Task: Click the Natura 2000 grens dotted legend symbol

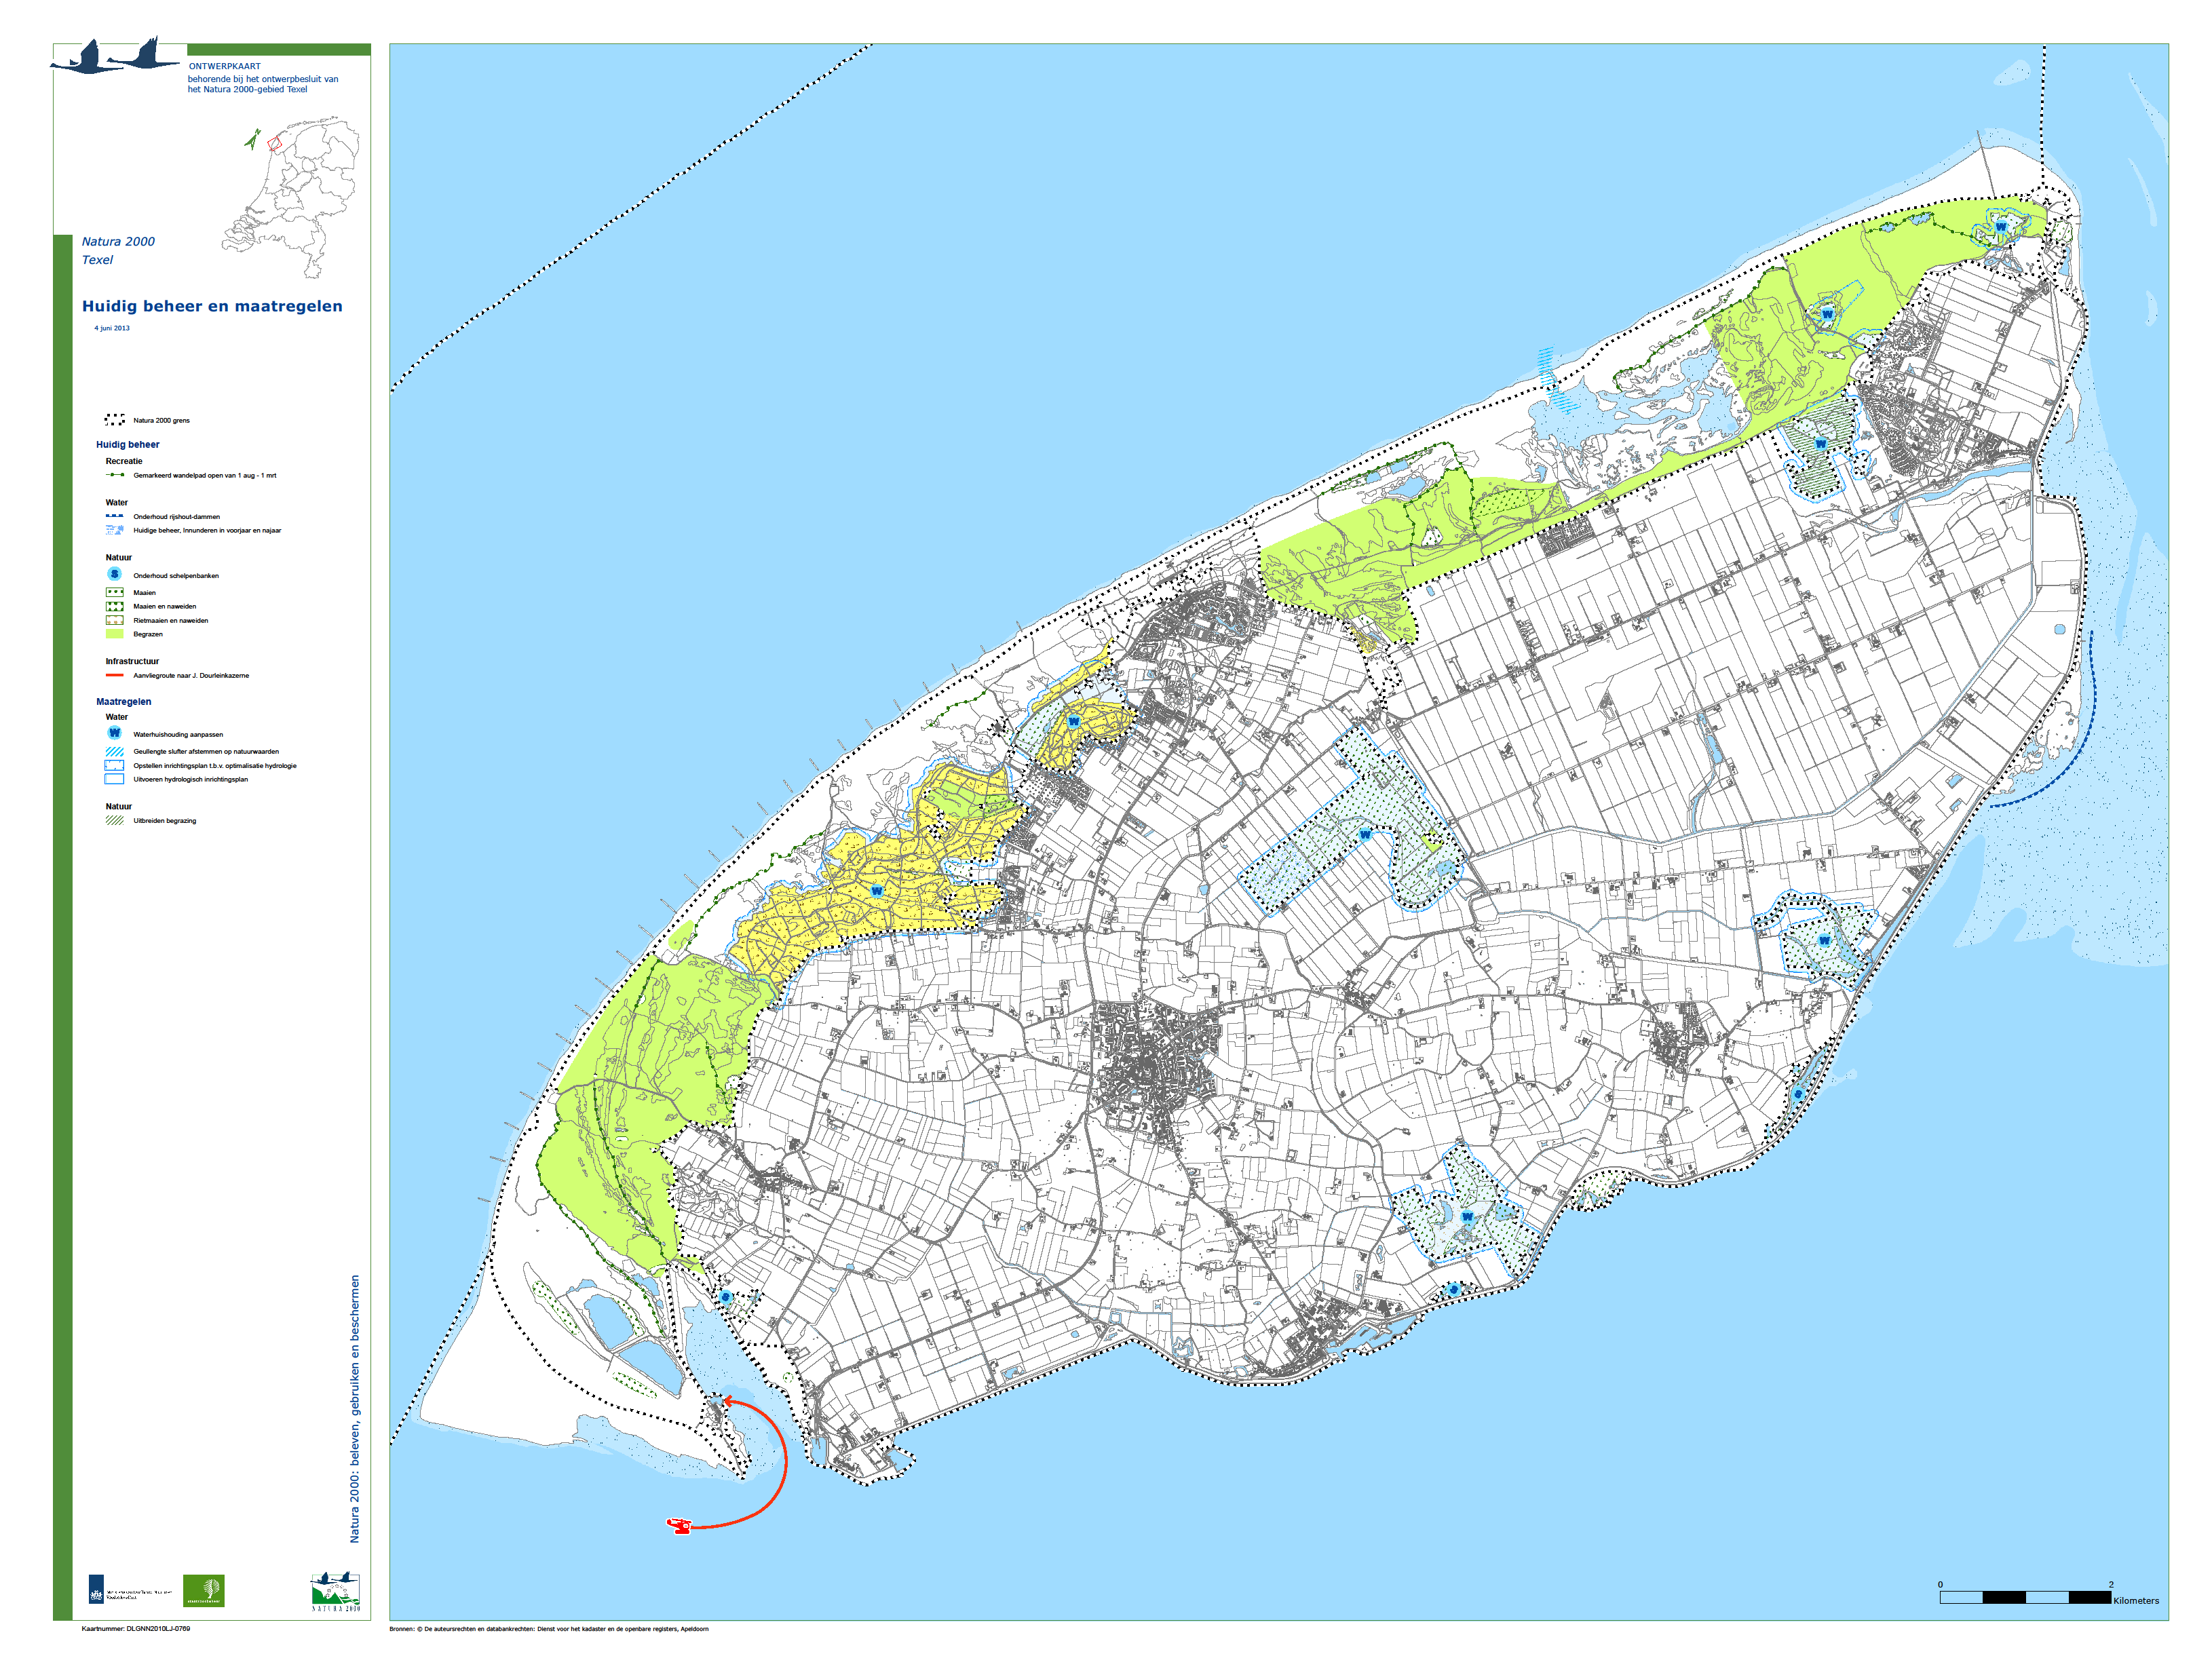Action: pos(115,420)
